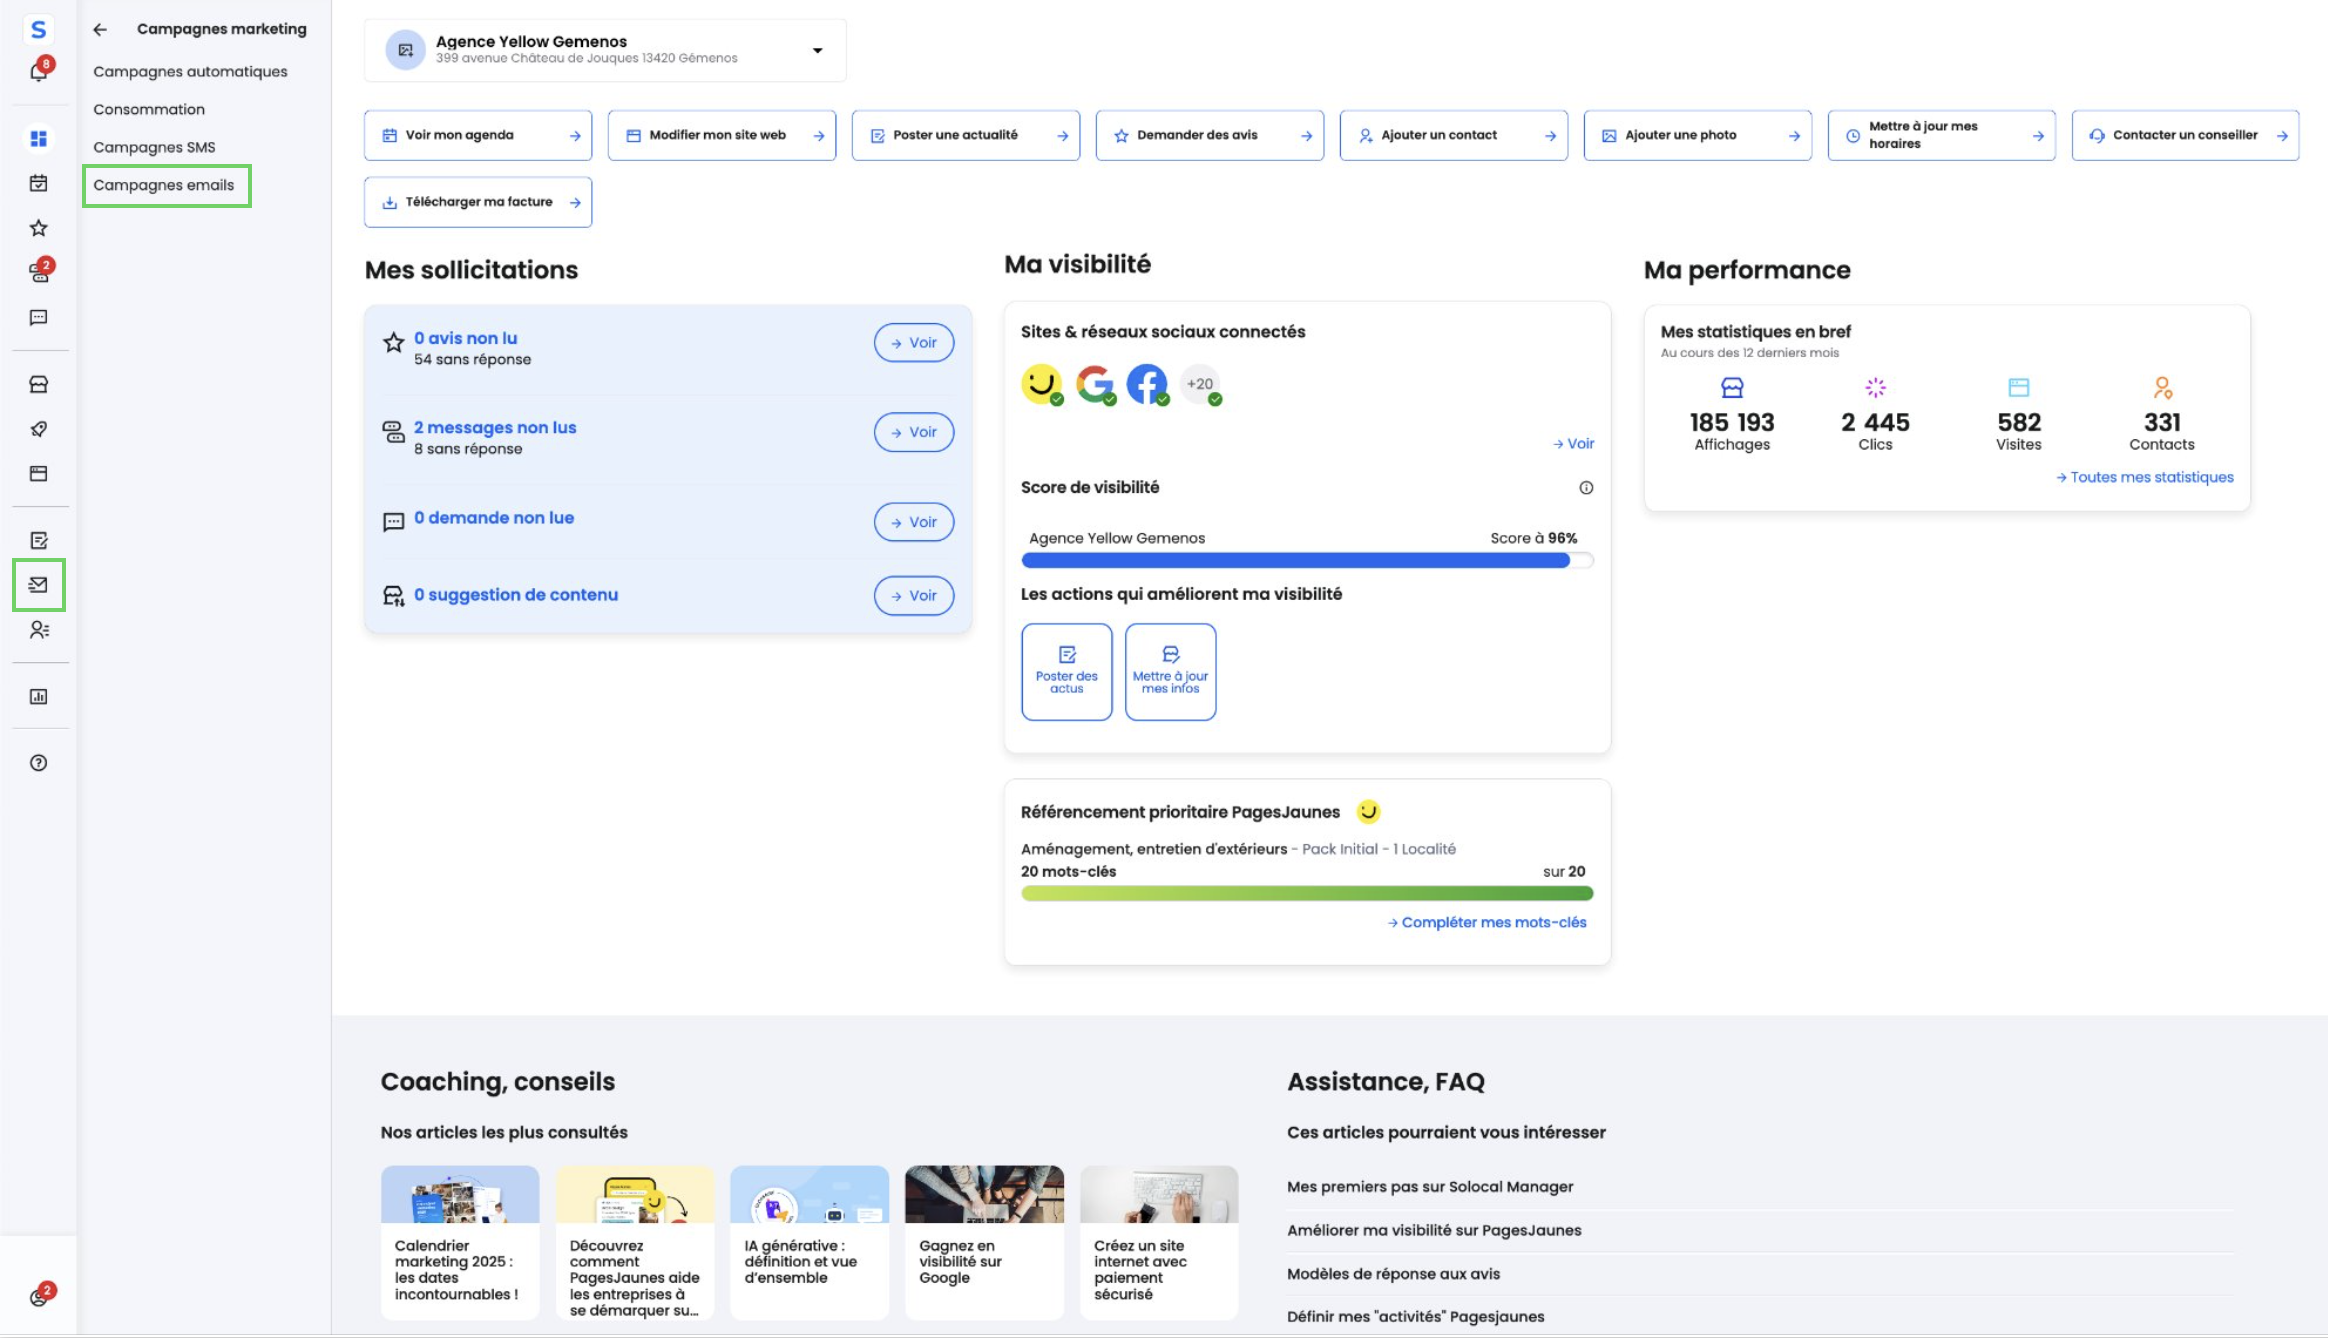
Task: Open the email campaigns envelope sidebar icon
Action: point(38,585)
